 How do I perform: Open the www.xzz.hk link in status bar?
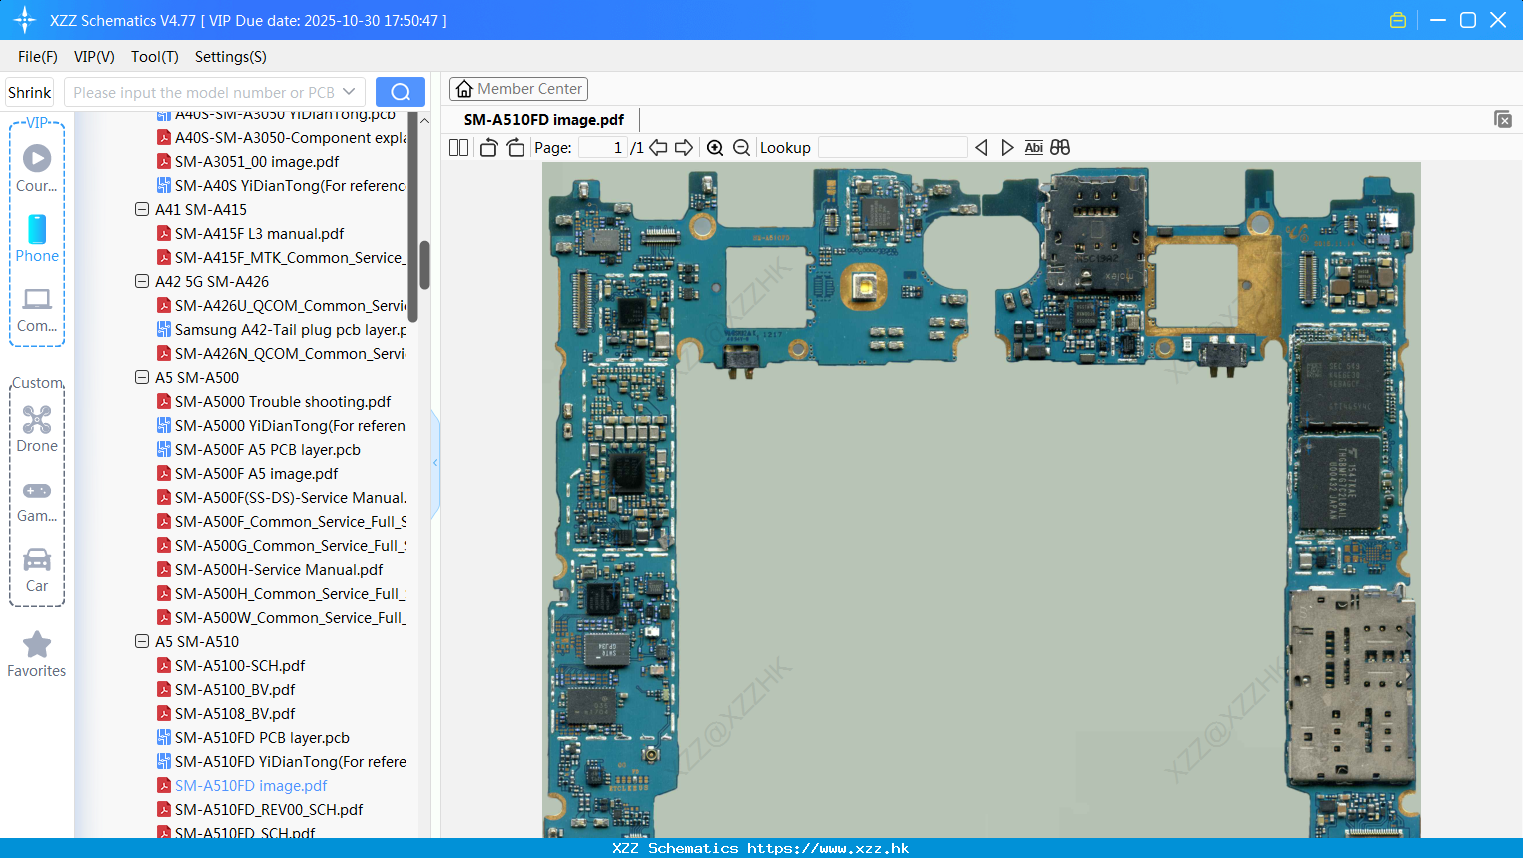coord(828,848)
